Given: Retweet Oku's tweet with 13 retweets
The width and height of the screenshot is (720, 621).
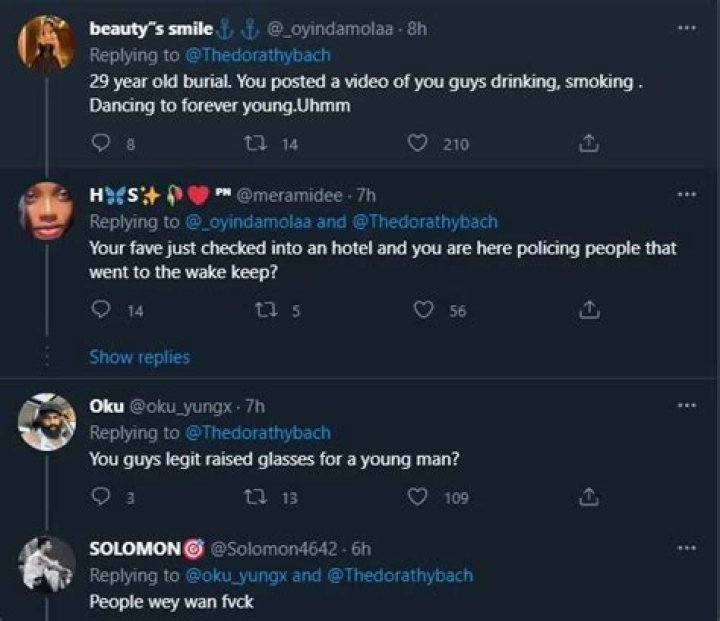Looking at the screenshot, I should [x=253, y=496].
